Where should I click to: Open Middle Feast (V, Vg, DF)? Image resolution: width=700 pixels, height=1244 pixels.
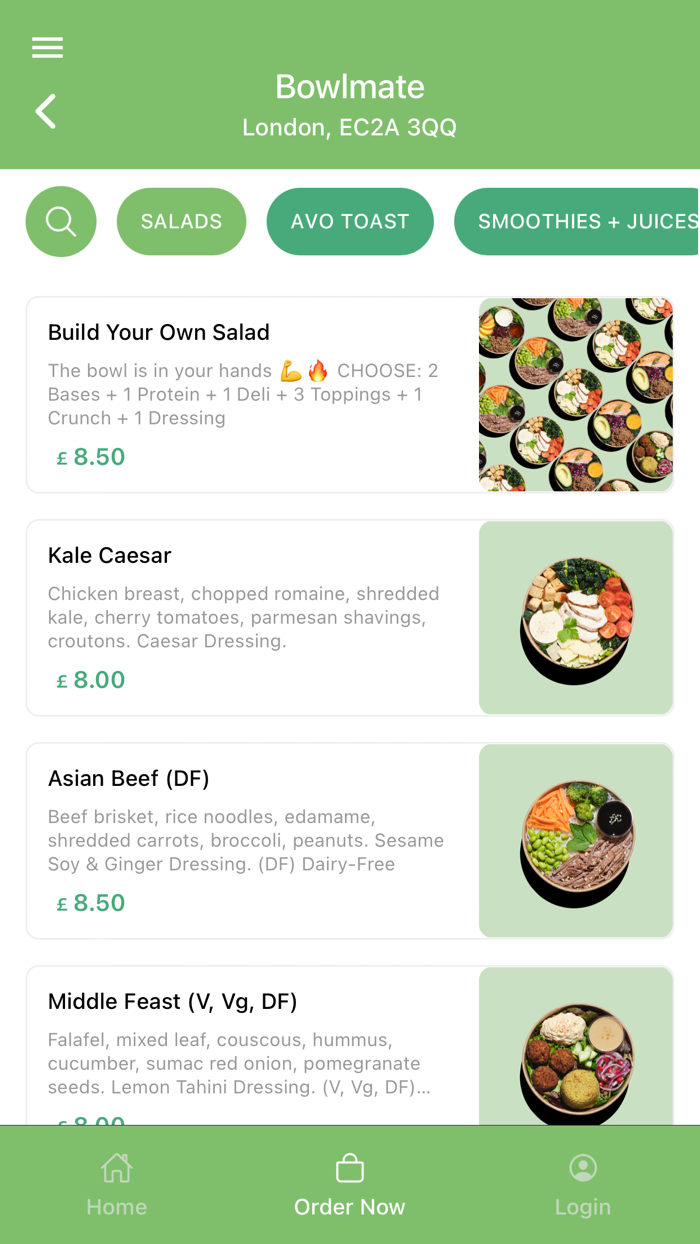click(173, 1001)
